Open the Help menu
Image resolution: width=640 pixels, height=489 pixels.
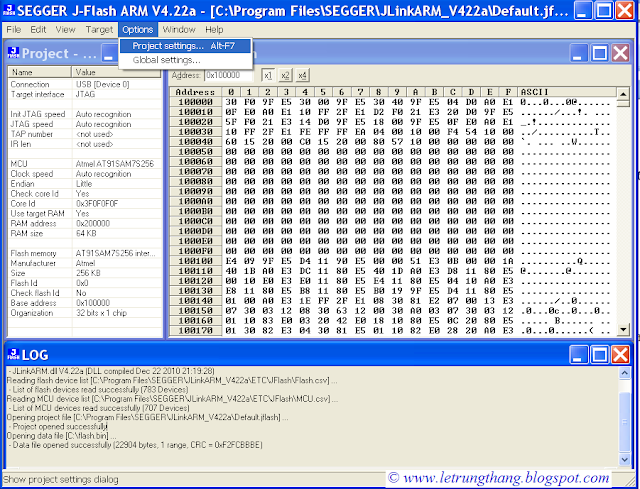pos(214,29)
